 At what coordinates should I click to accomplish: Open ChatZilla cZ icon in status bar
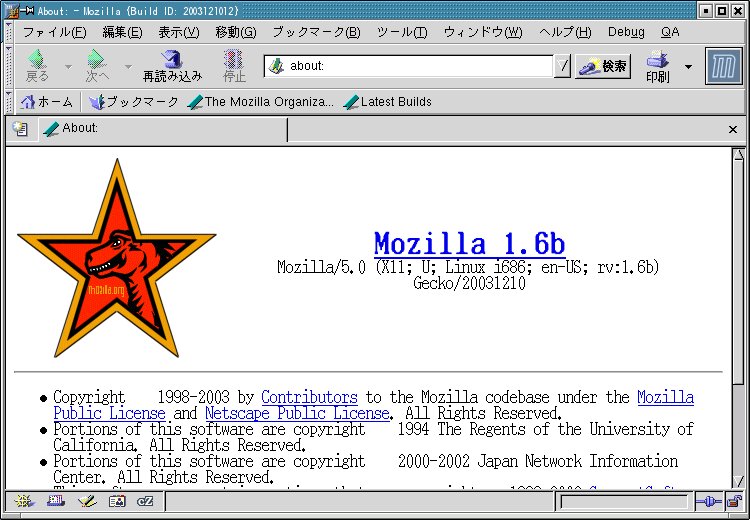point(145,501)
